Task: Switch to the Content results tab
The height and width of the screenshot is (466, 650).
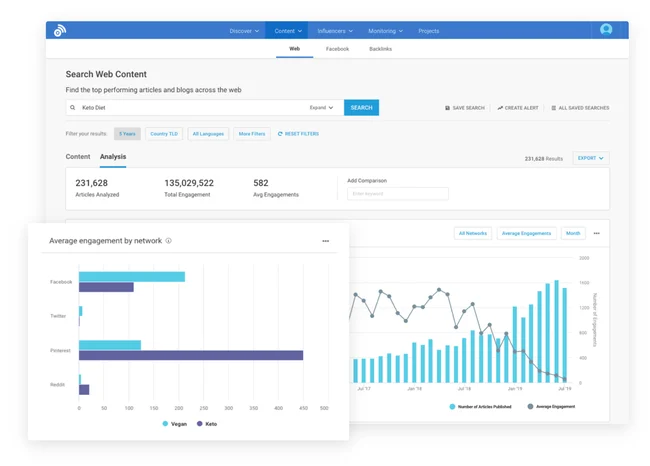Action: click(78, 157)
